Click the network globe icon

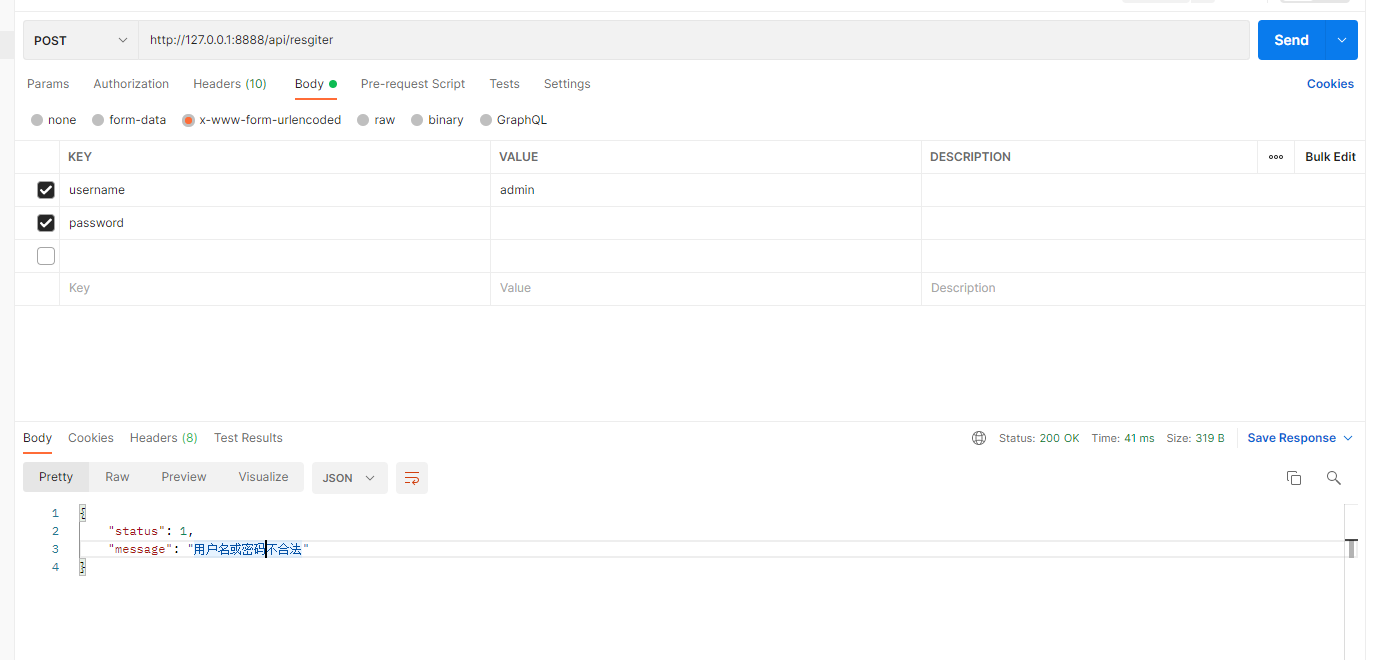[979, 438]
